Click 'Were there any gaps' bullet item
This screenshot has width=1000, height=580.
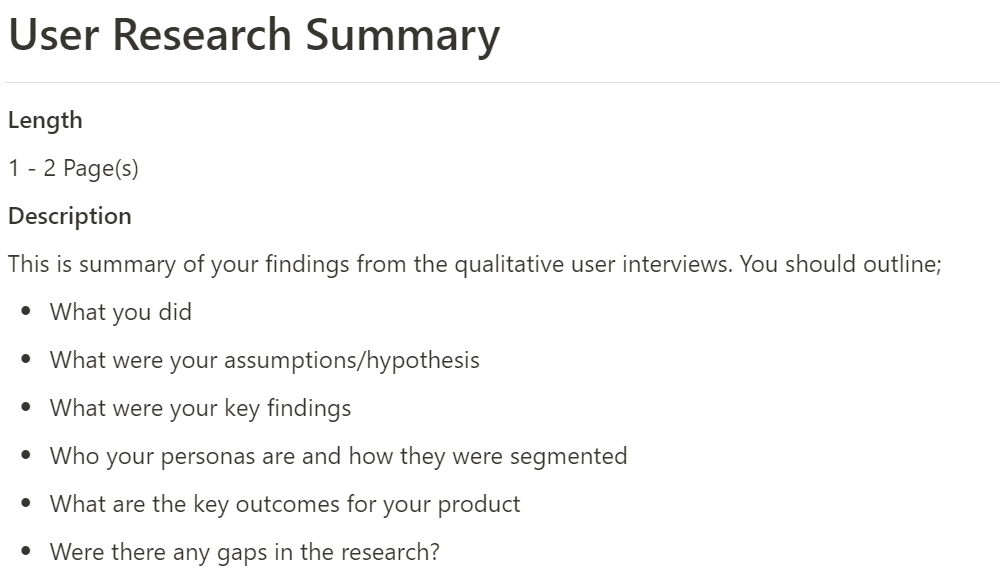pyautogui.click(x=245, y=552)
